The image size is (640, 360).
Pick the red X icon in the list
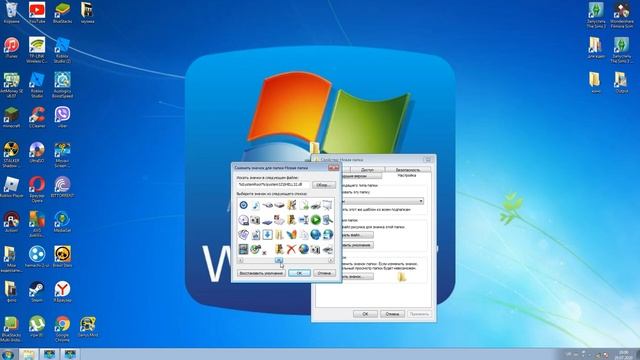pos(291,249)
